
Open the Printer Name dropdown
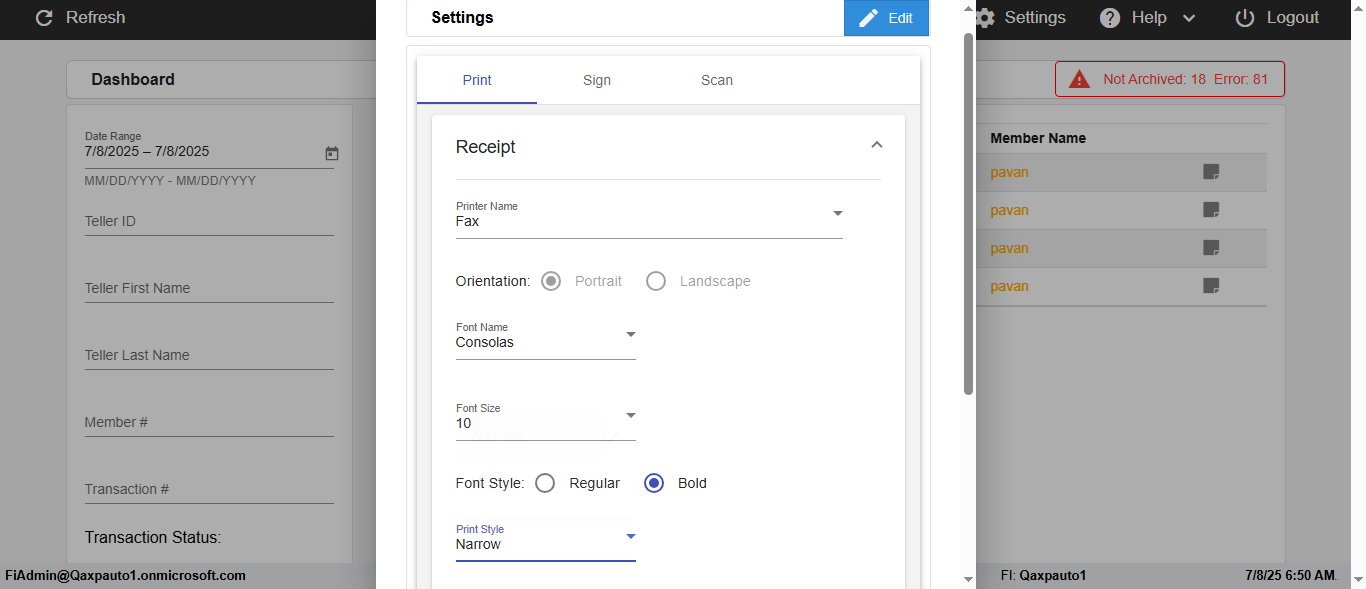[838, 213]
